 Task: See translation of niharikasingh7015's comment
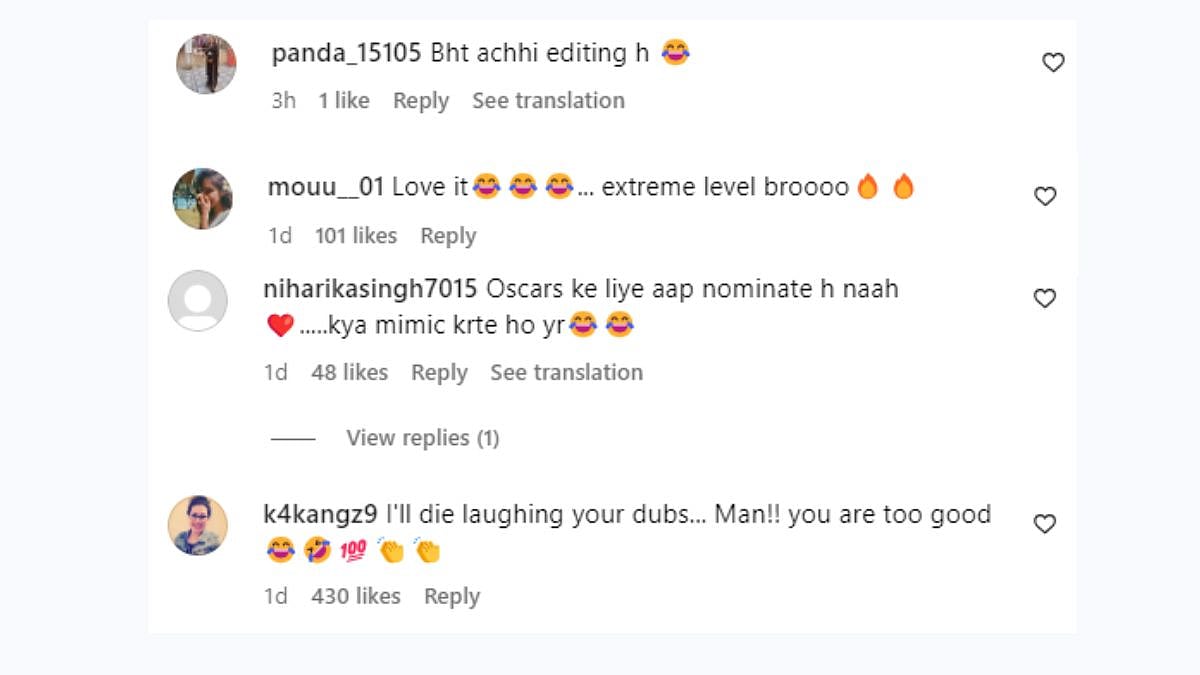coord(566,373)
